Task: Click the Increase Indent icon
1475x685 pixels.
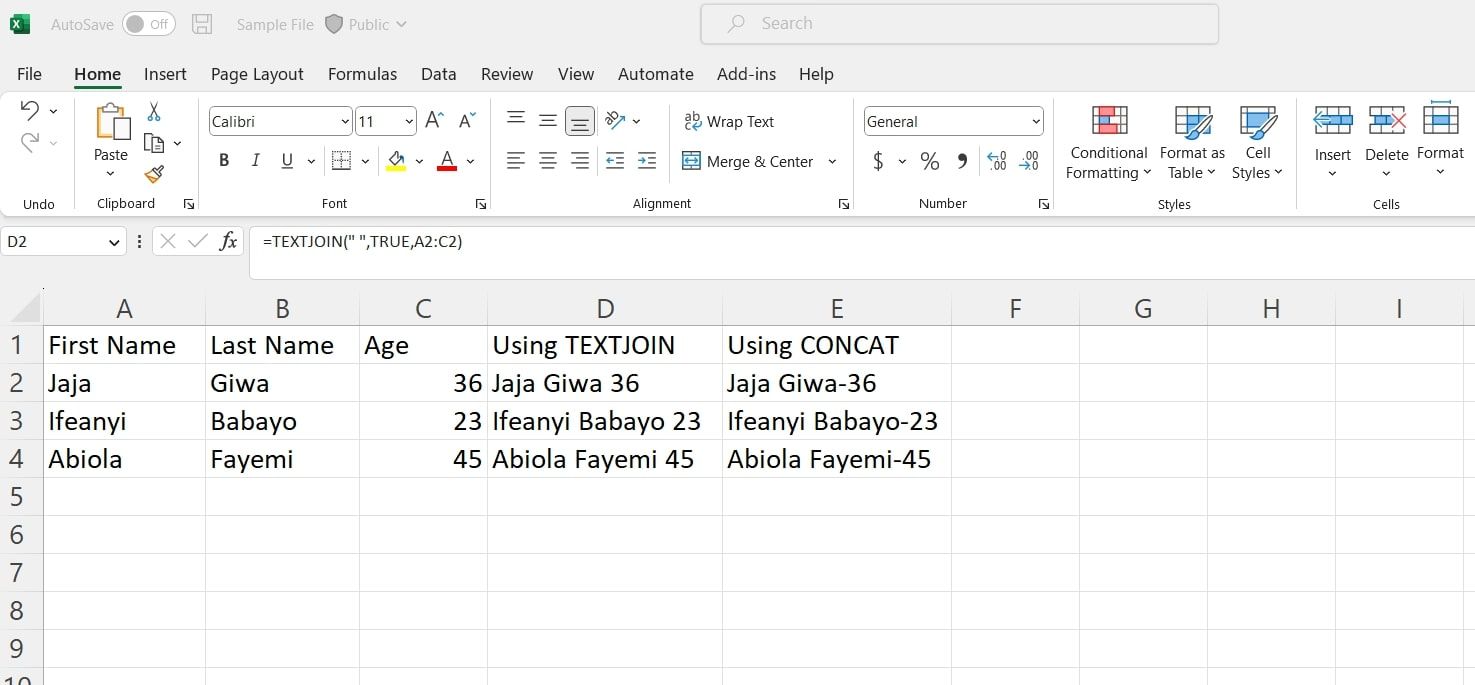Action: (x=647, y=160)
